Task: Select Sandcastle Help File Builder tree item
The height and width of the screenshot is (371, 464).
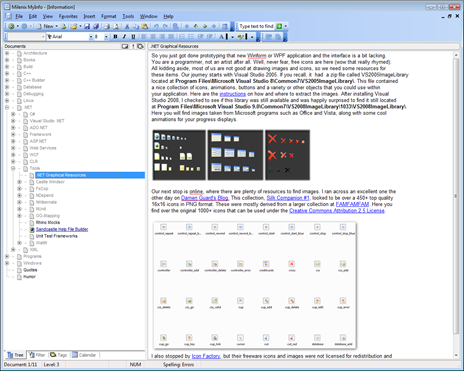Action: [62, 229]
